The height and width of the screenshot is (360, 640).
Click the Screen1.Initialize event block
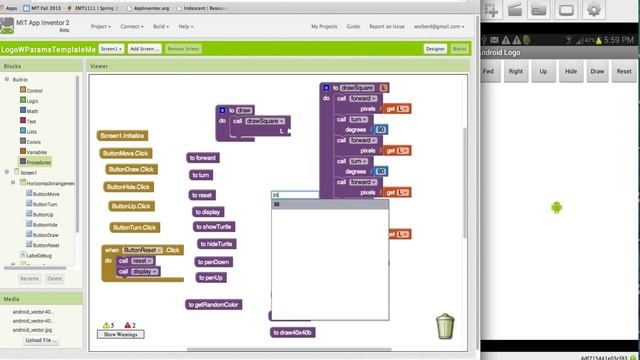pos(122,136)
